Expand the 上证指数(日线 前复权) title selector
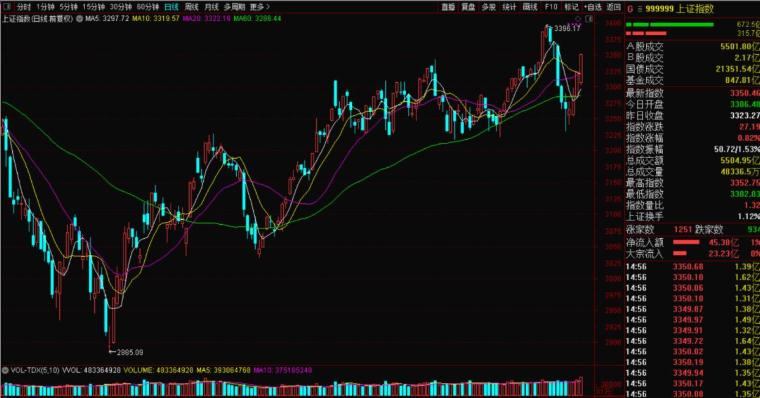The image size is (760, 398). [x=37, y=19]
